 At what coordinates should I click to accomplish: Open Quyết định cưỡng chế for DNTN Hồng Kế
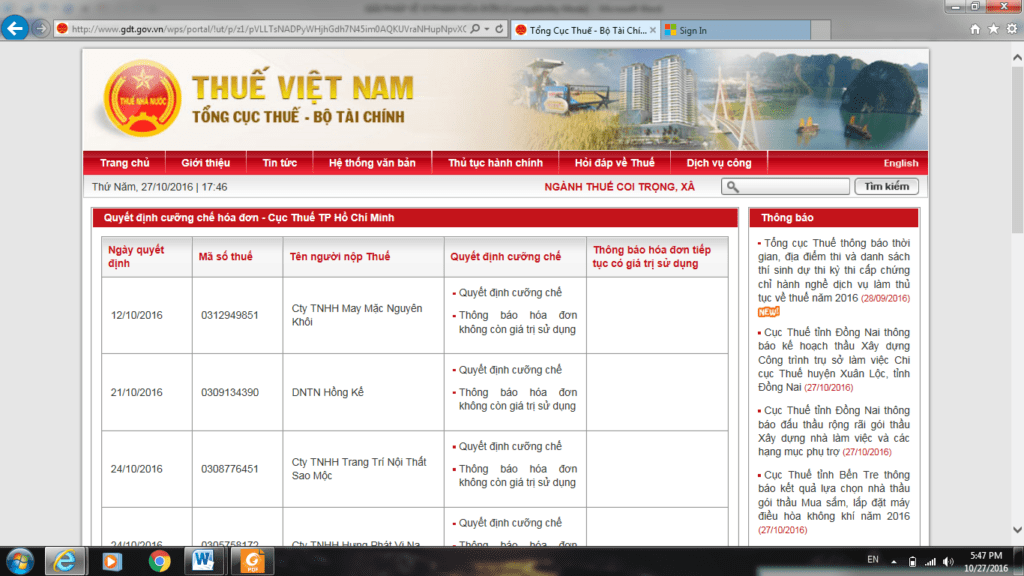click(510, 370)
